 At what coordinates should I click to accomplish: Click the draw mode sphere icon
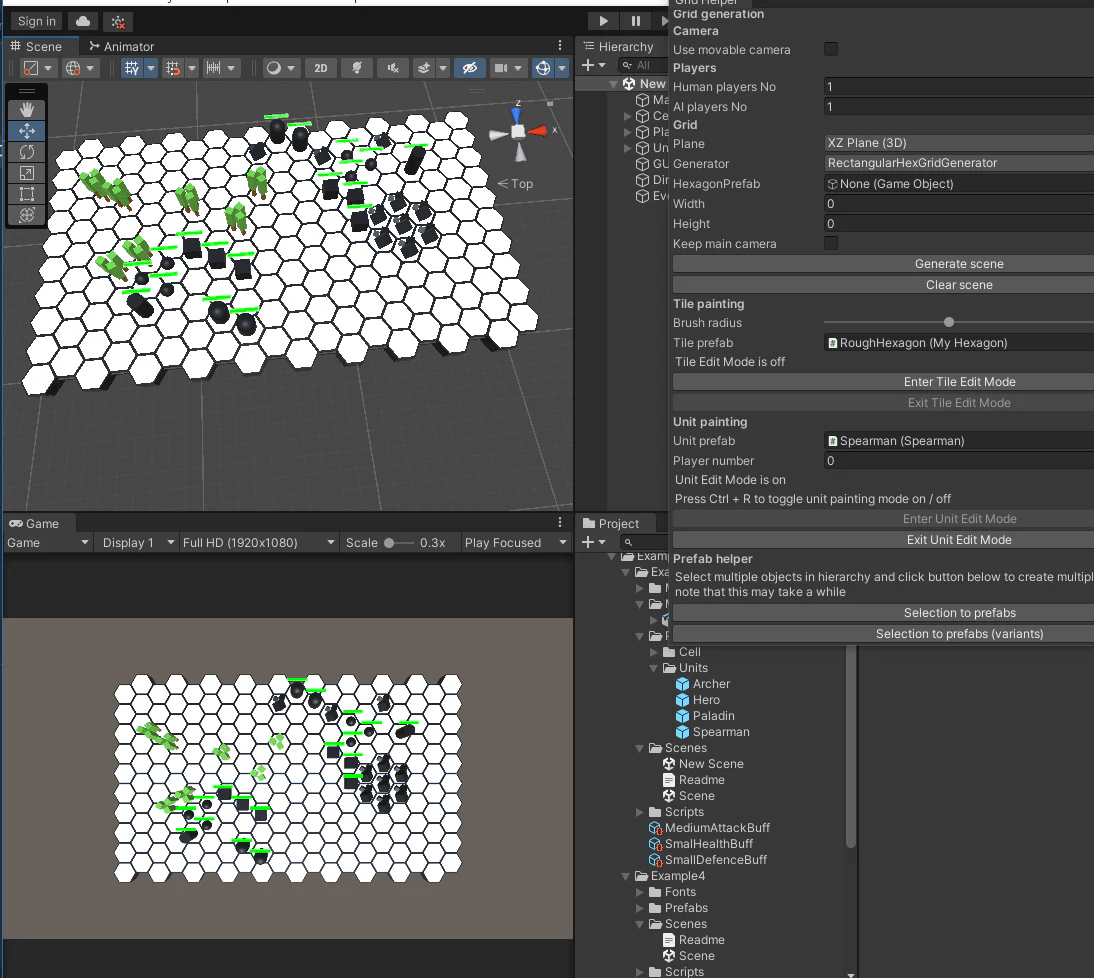coord(274,68)
